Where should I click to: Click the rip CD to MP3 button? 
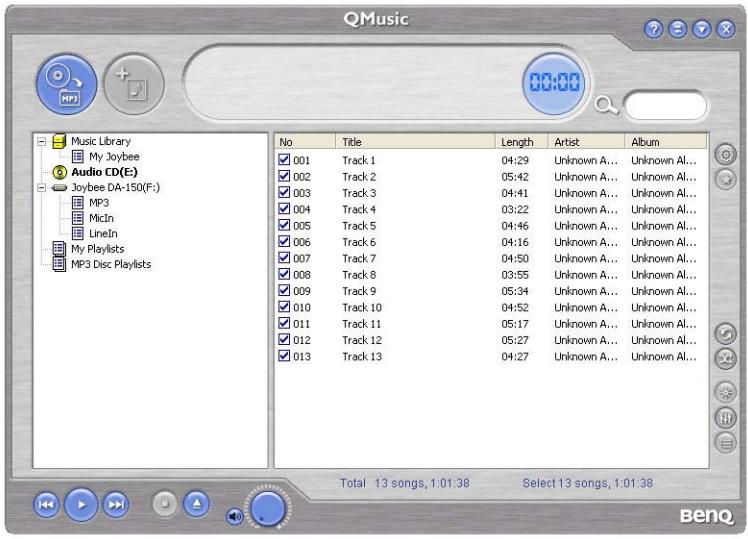tap(67, 84)
